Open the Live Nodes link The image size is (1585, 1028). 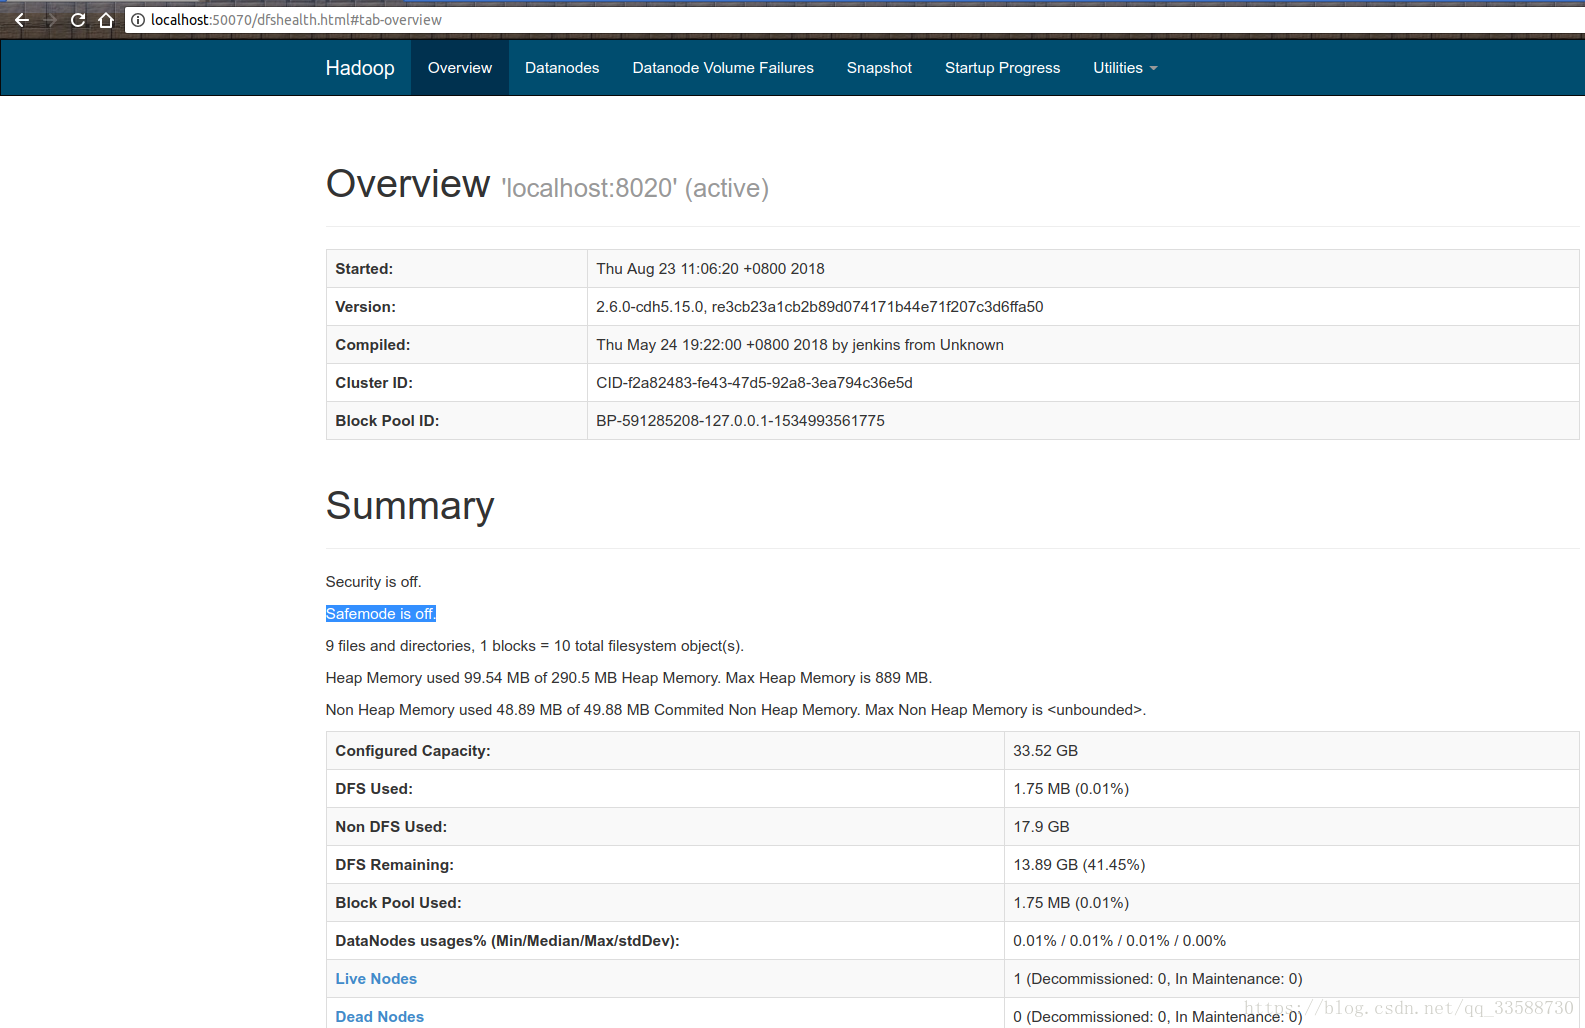376,979
